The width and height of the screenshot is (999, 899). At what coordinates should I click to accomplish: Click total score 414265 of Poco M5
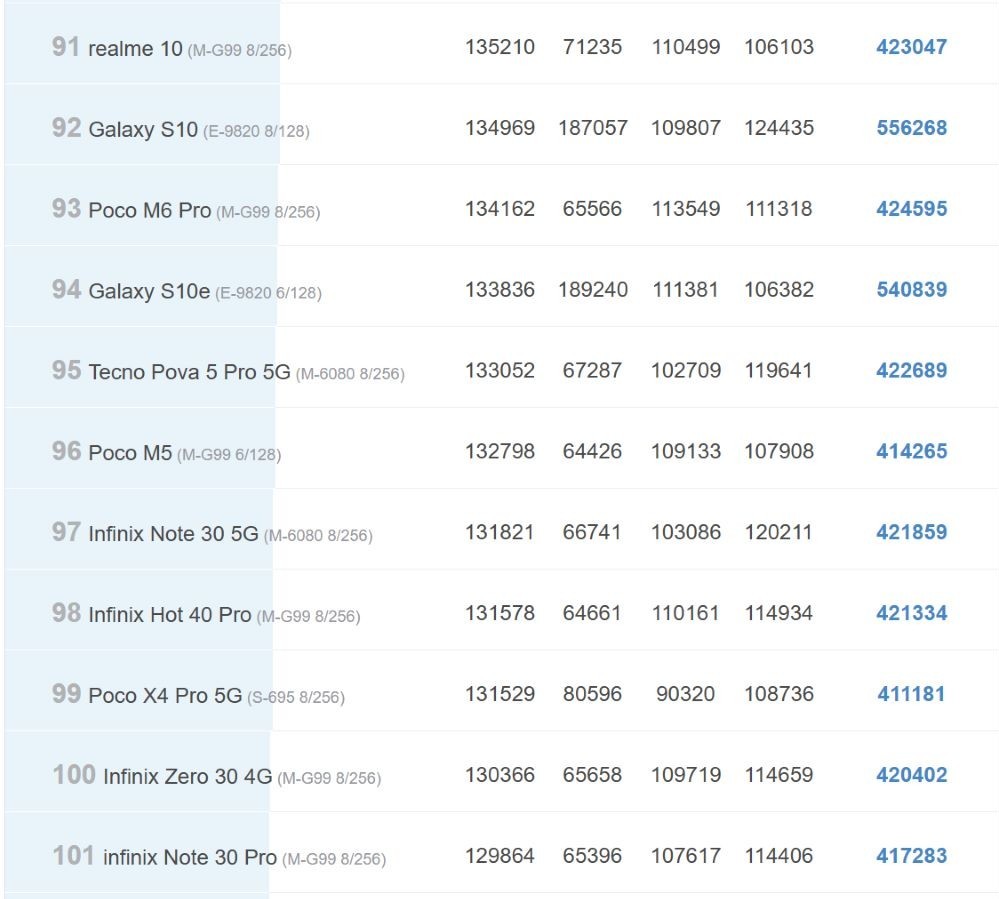911,451
